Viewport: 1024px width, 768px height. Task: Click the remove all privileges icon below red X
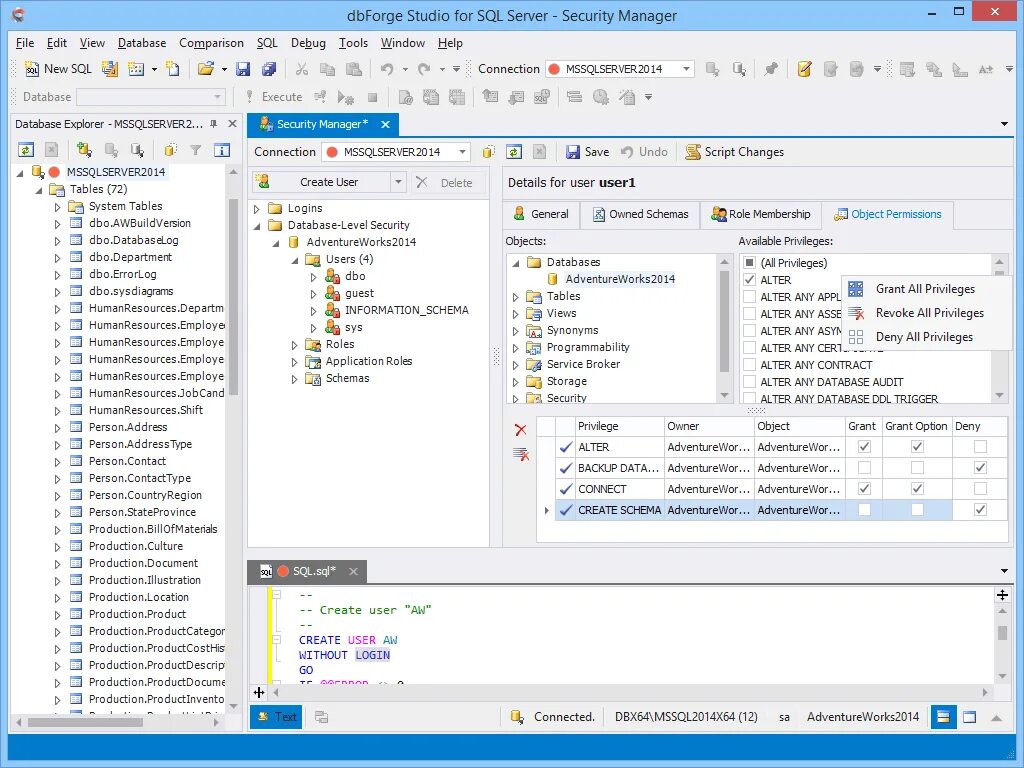coord(520,454)
